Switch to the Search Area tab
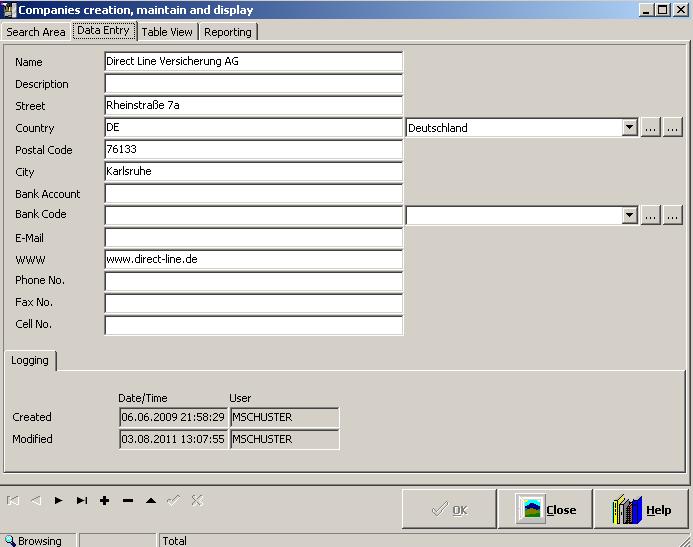Image resolution: width=693 pixels, height=547 pixels. [36, 32]
